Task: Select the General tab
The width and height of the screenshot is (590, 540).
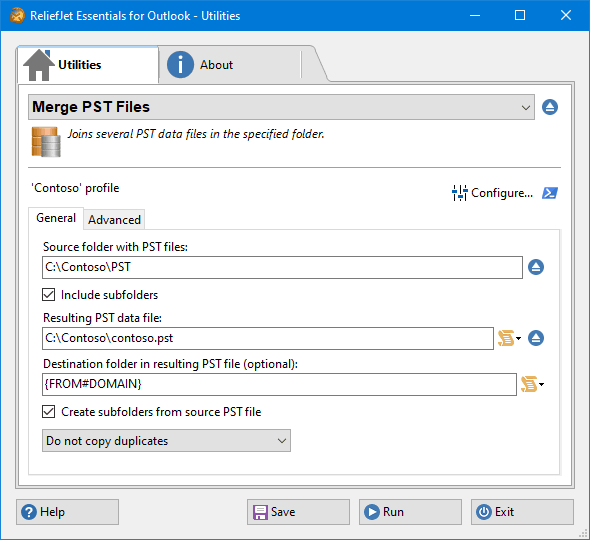Action: (x=56, y=218)
